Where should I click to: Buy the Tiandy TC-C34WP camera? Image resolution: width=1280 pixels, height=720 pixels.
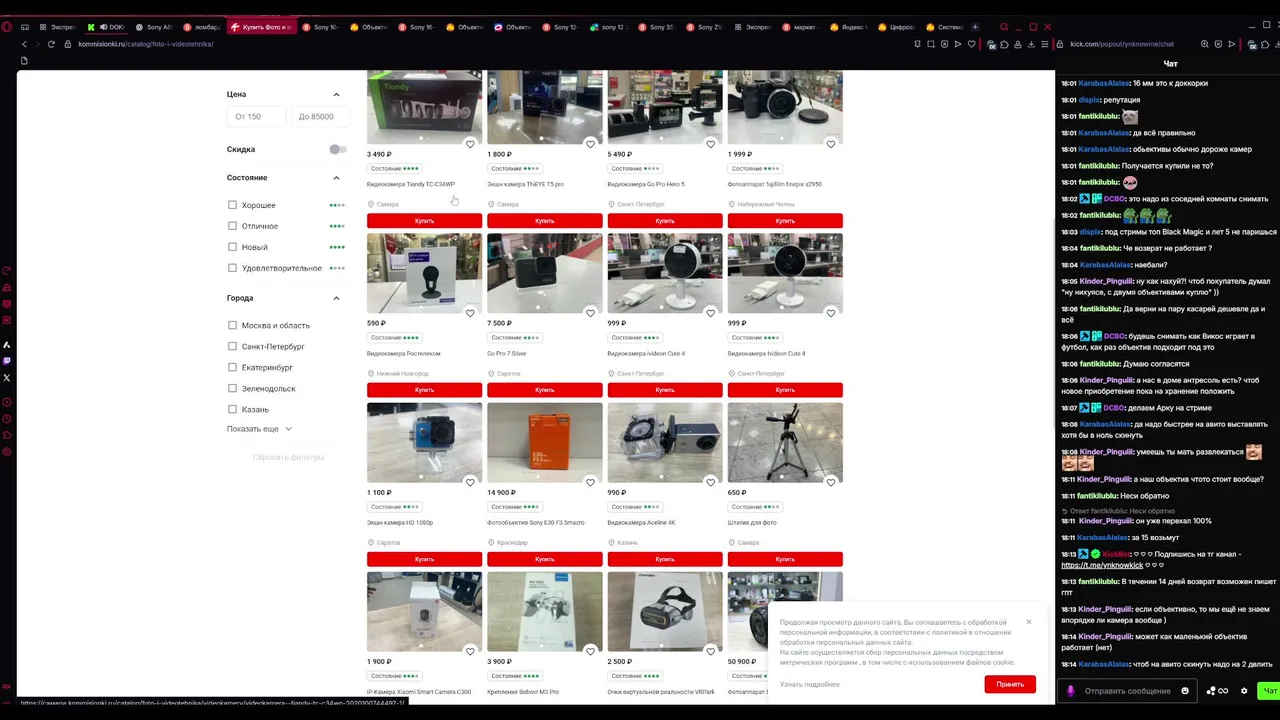(x=424, y=221)
